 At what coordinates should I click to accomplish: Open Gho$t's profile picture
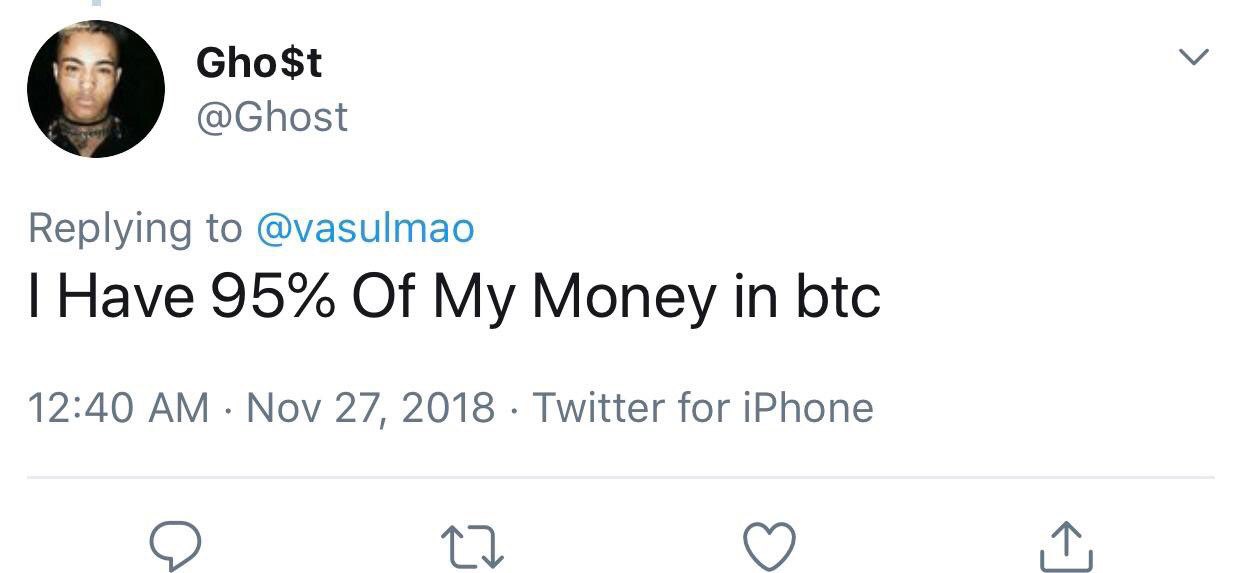[x=96, y=89]
